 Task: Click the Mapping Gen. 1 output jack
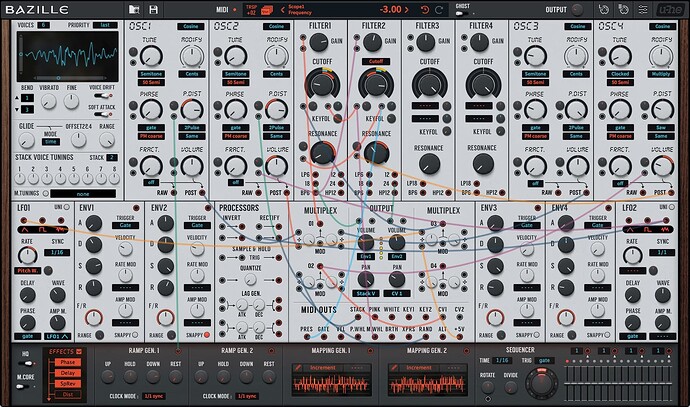click(370, 351)
